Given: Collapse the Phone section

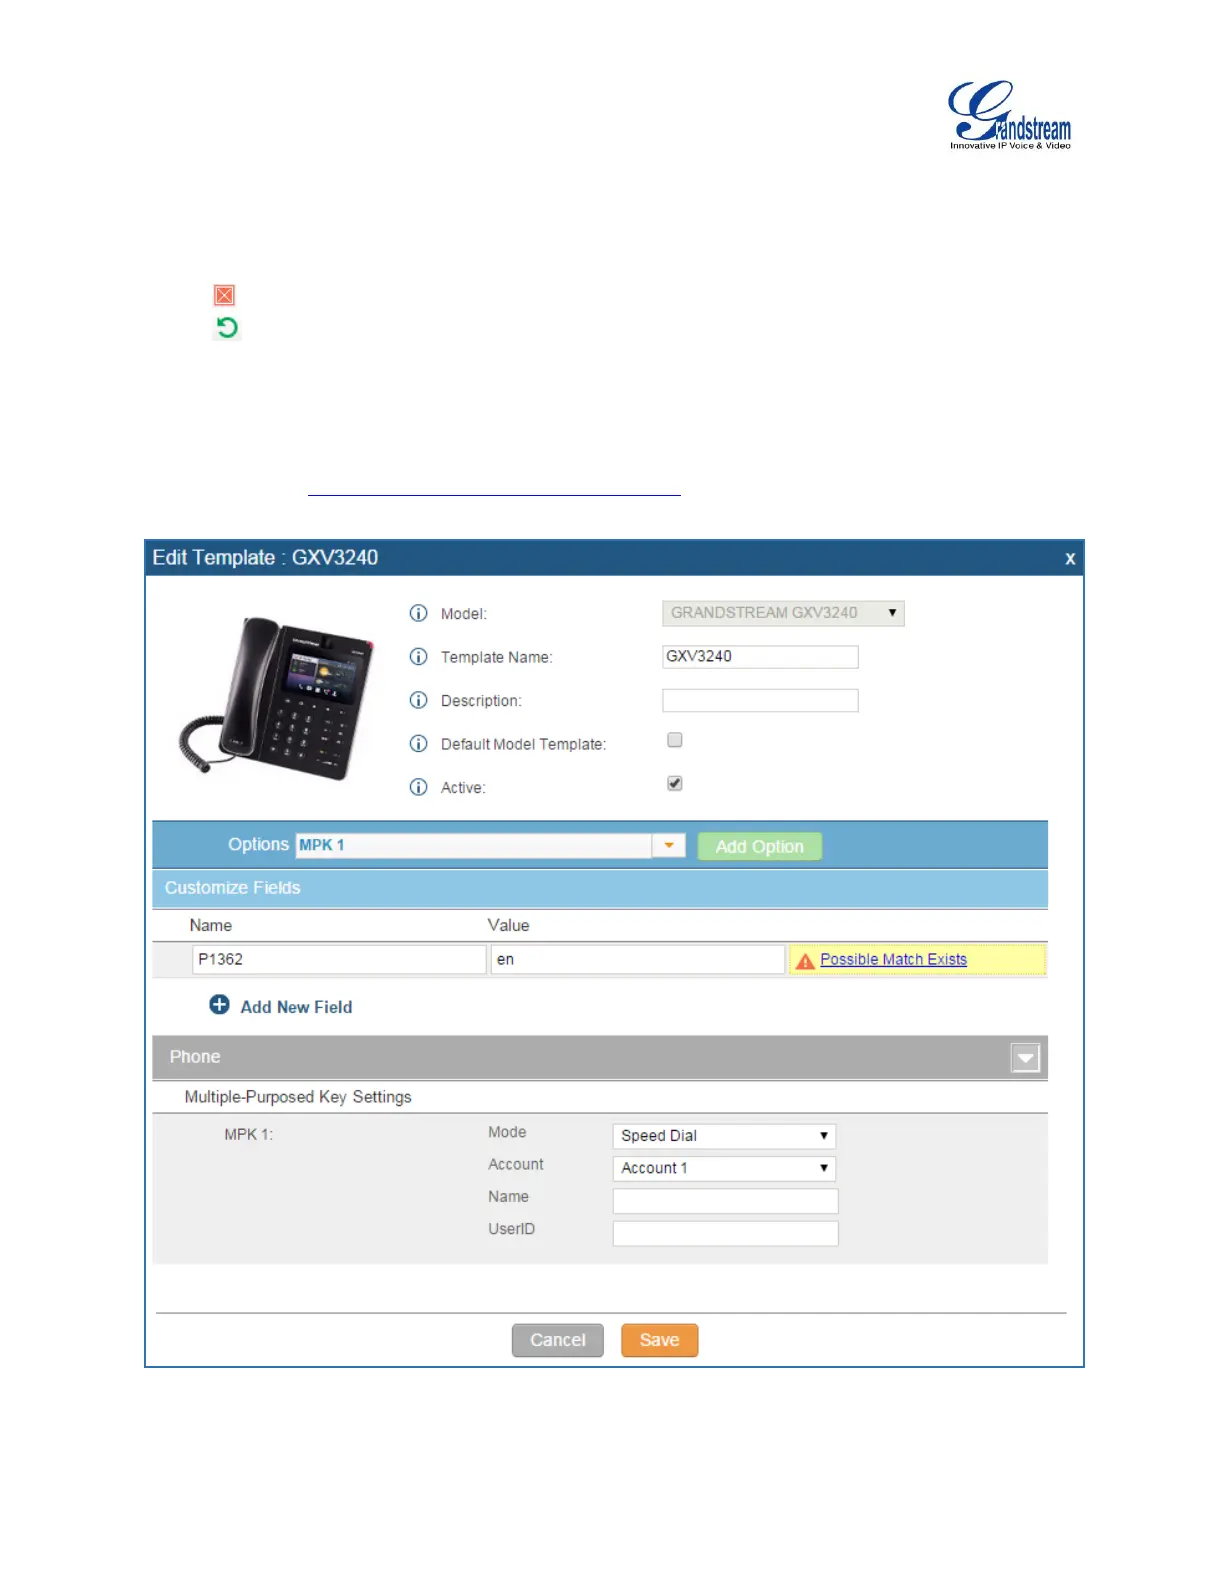Looking at the screenshot, I should coord(1026,1058).
